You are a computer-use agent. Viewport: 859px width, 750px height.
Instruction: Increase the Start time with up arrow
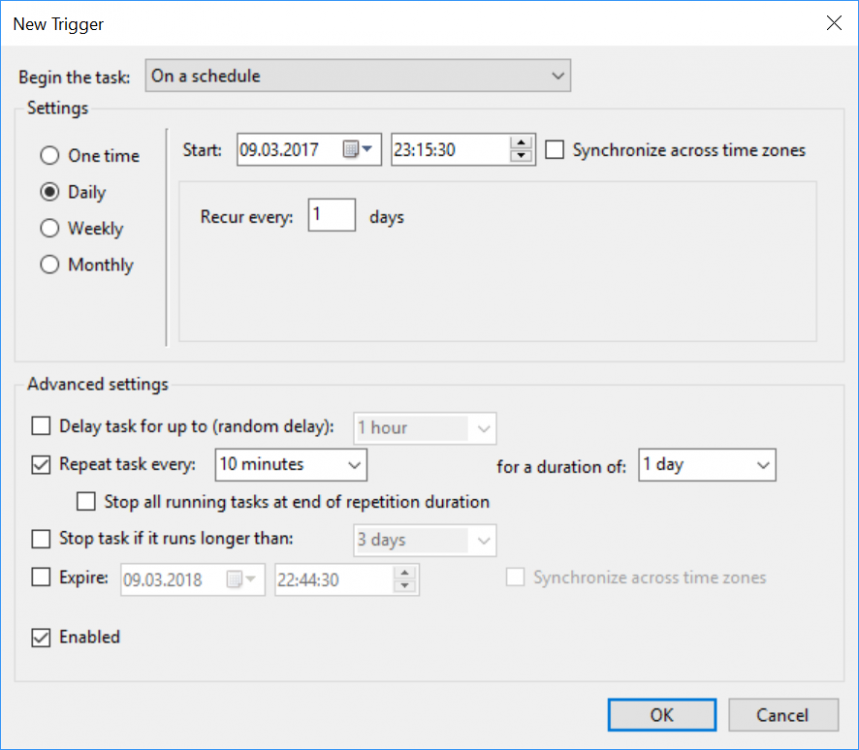pos(520,143)
